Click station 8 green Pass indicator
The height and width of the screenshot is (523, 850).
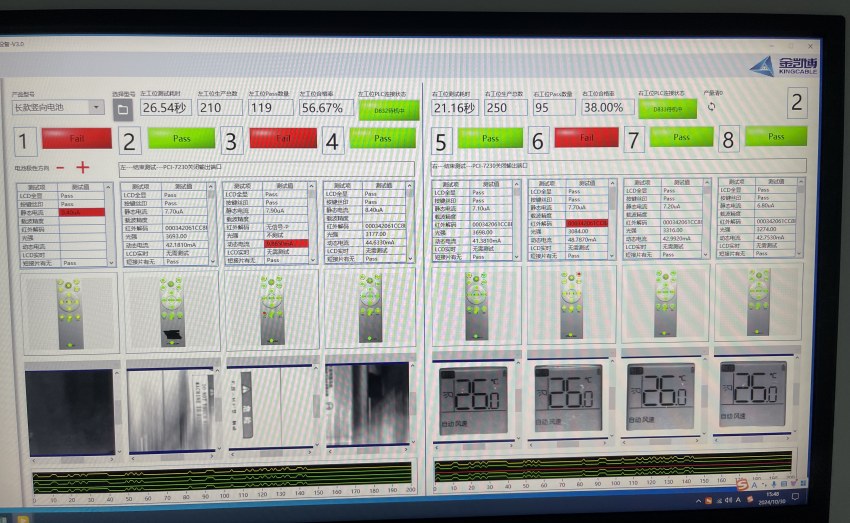776,136
